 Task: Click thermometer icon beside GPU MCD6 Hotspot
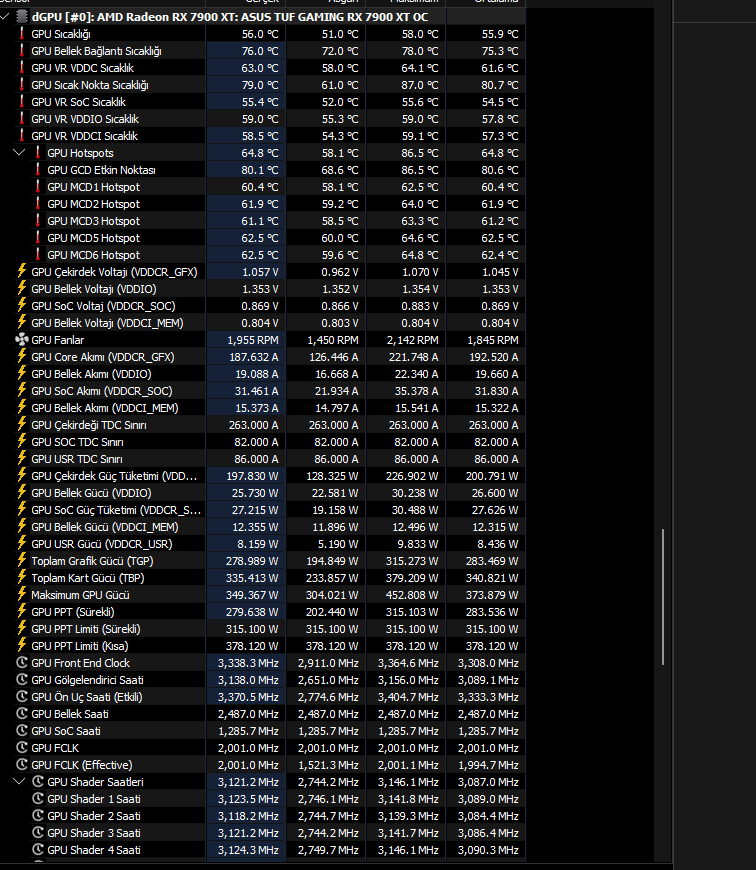[x=38, y=255]
